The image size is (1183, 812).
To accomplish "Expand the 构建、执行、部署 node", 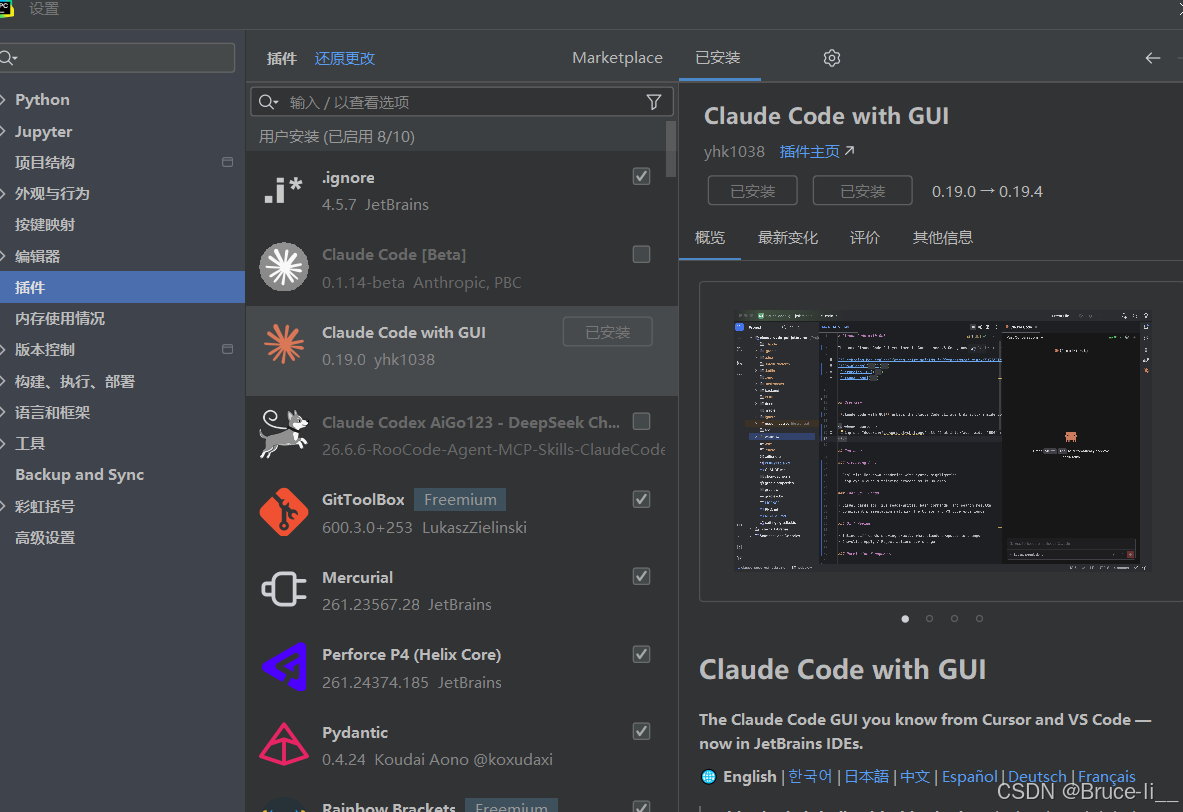I will click(4, 381).
